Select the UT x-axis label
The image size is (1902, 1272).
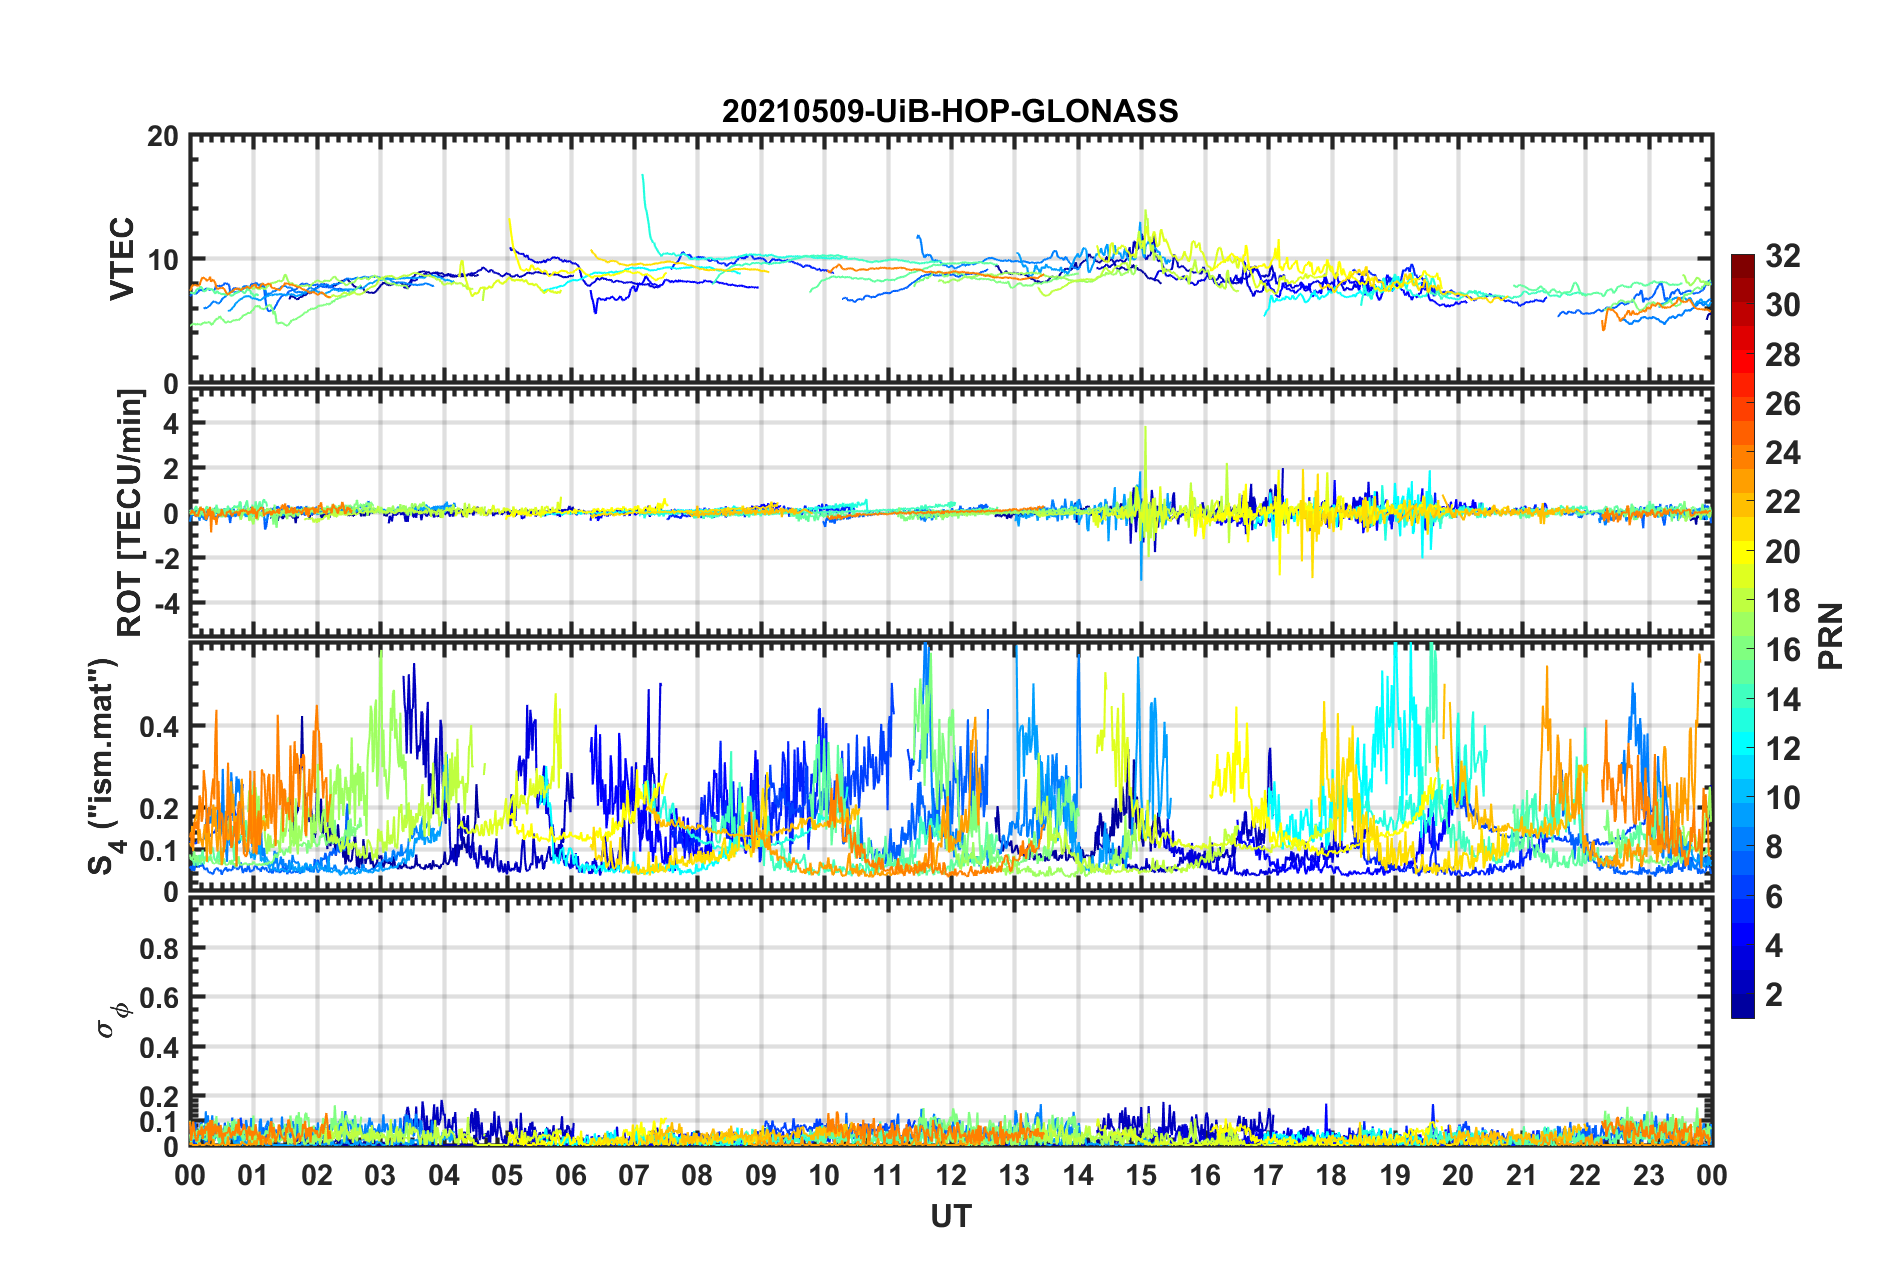pos(950,1216)
